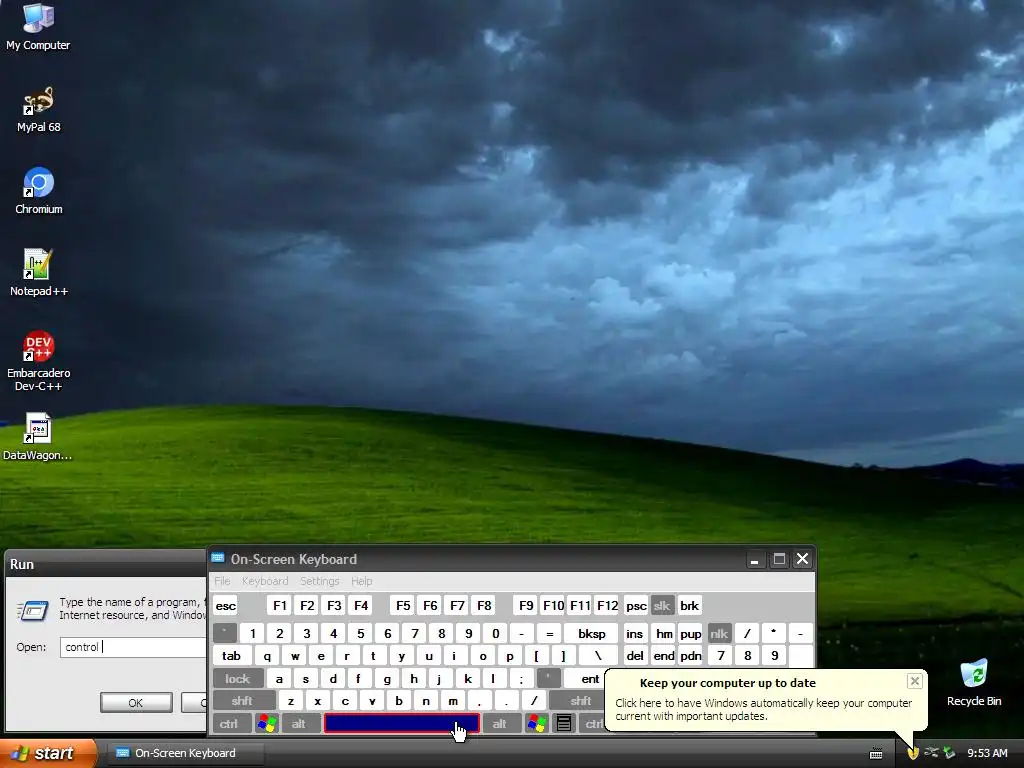The image size is (1024, 768).
Task: Click the Start button
Action: [x=48, y=753]
